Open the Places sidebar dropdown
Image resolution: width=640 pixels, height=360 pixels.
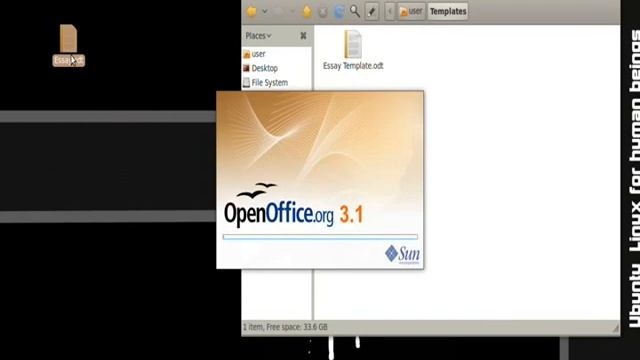pyautogui.click(x=258, y=36)
